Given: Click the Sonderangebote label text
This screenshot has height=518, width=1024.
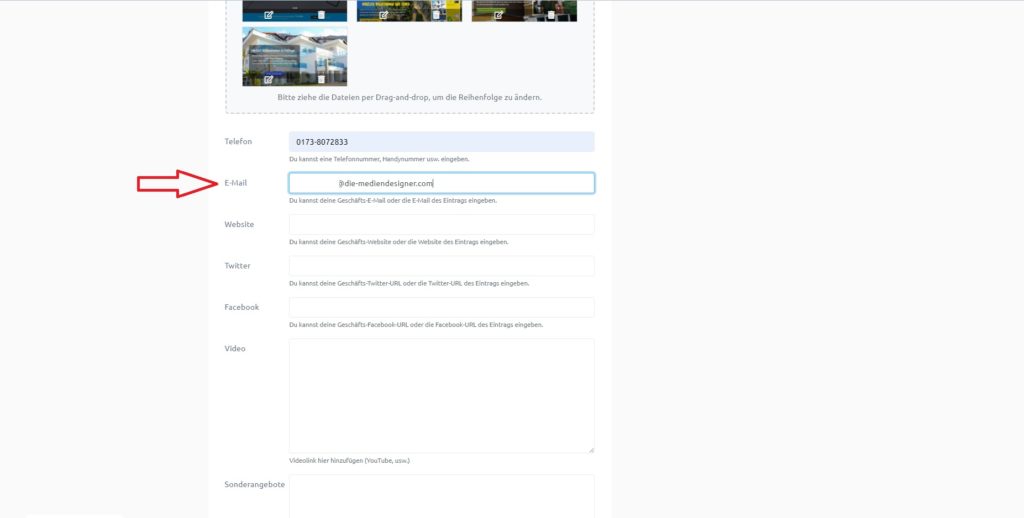Looking at the screenshot, I should point(254,485).
